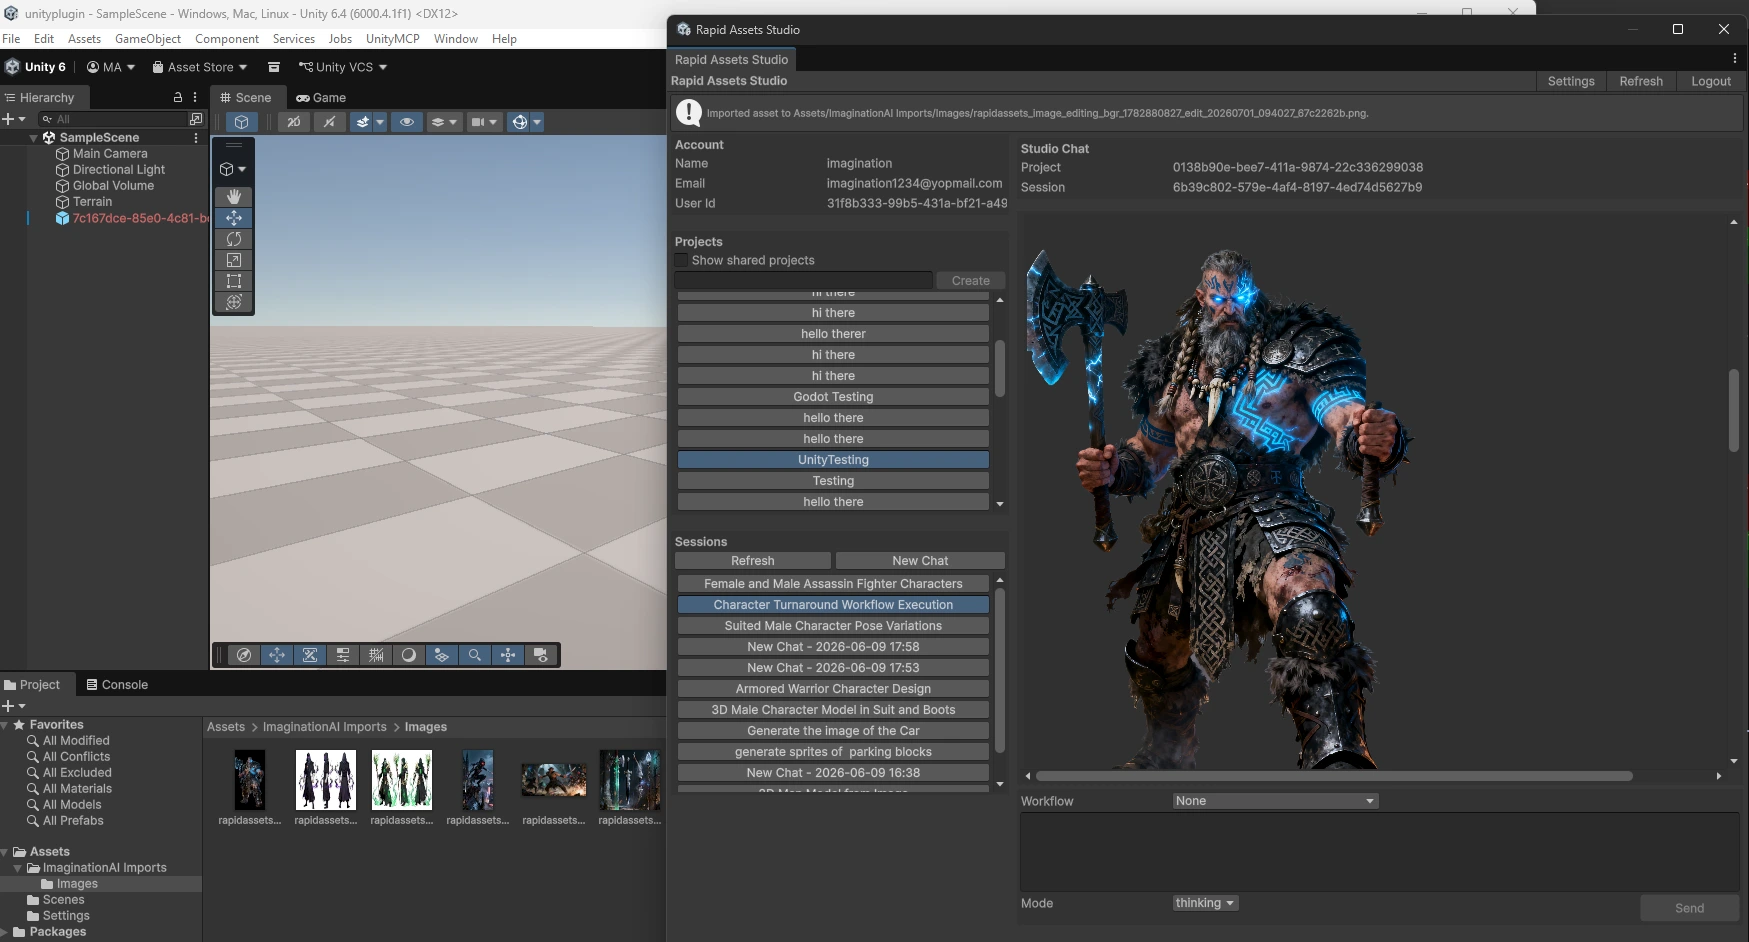This screenshot has height=942, width=1749.
Task: Open the Mode thinking dropdown
Action: tap(1205, 903)
